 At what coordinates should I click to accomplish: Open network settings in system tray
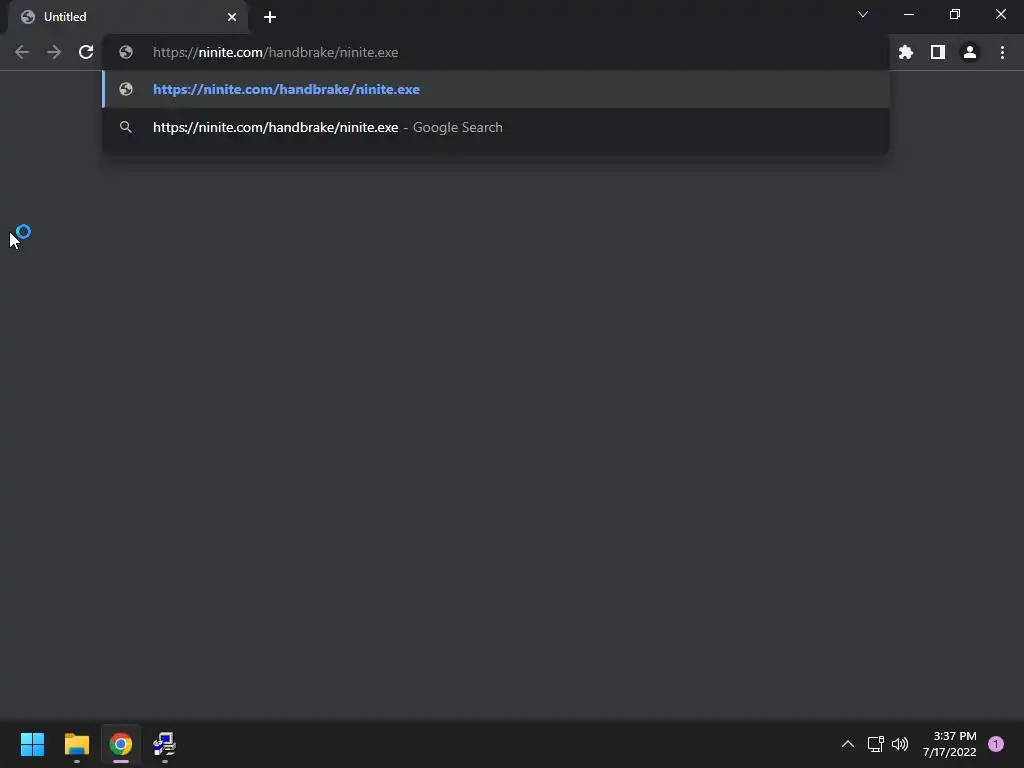click(876, 744)
